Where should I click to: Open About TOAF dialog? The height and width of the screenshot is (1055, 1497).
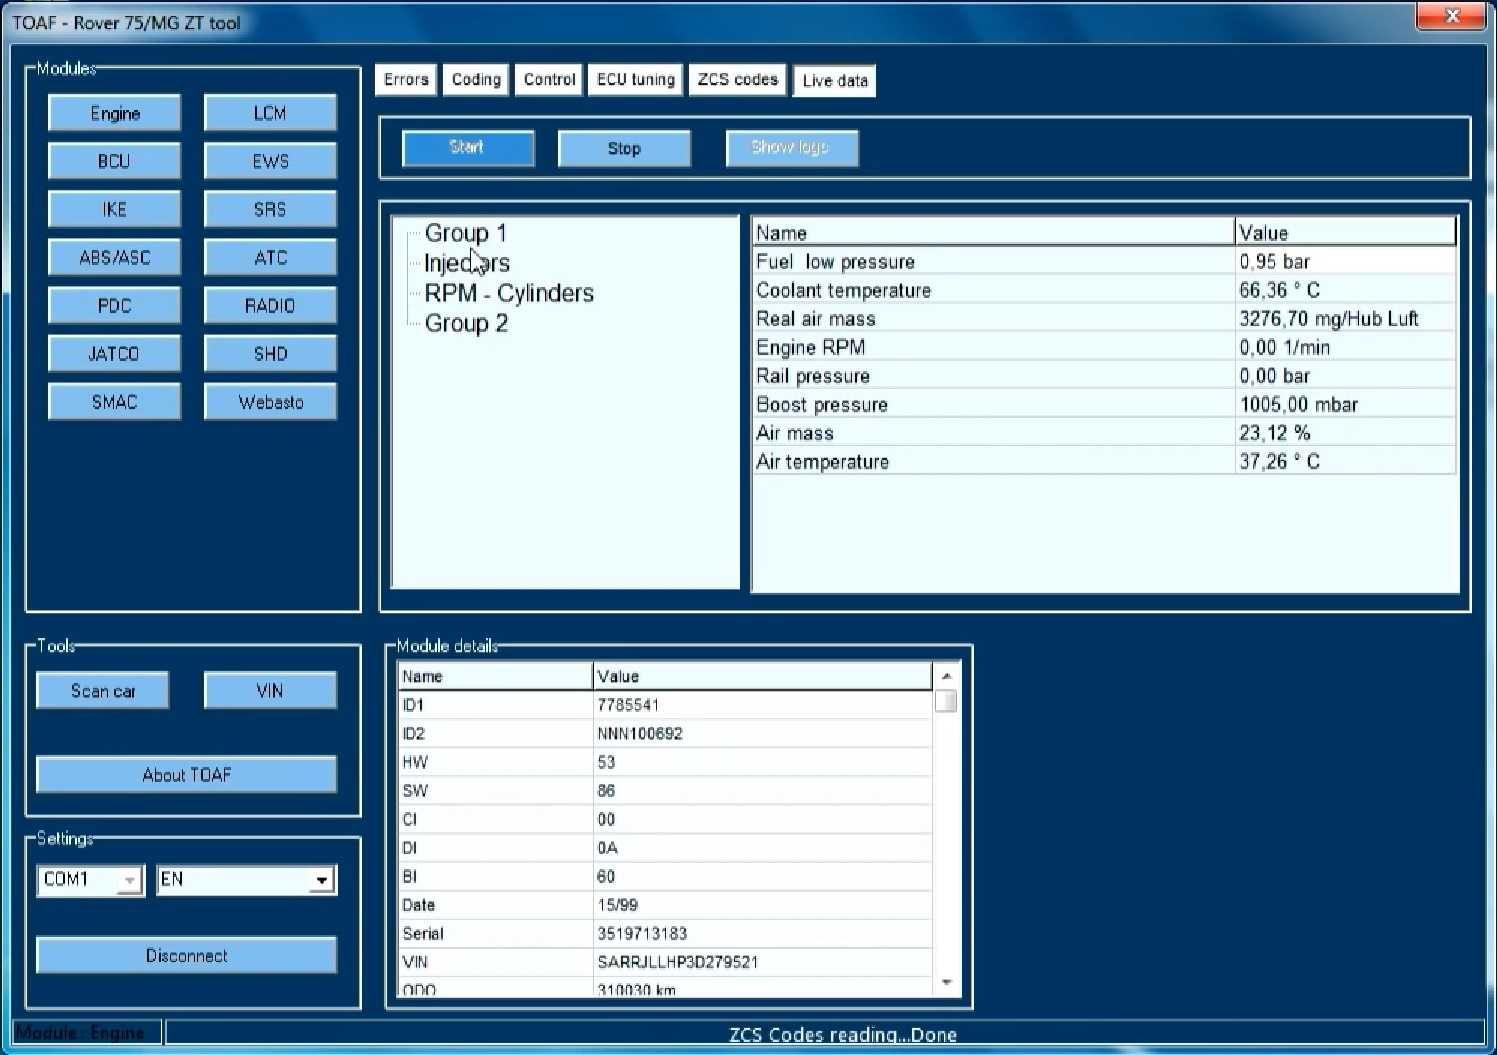[x=186, y=774]
